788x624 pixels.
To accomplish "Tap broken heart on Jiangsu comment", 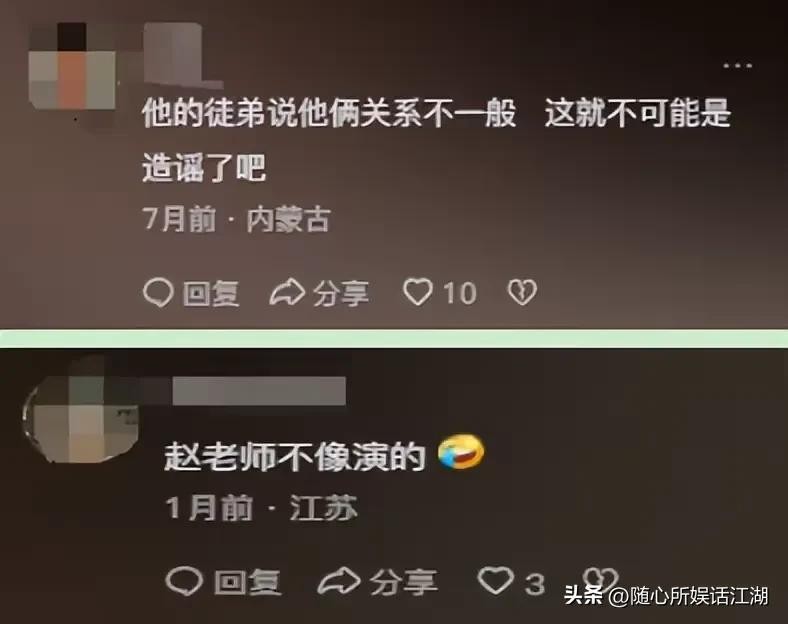I will [x=600, y=580].
